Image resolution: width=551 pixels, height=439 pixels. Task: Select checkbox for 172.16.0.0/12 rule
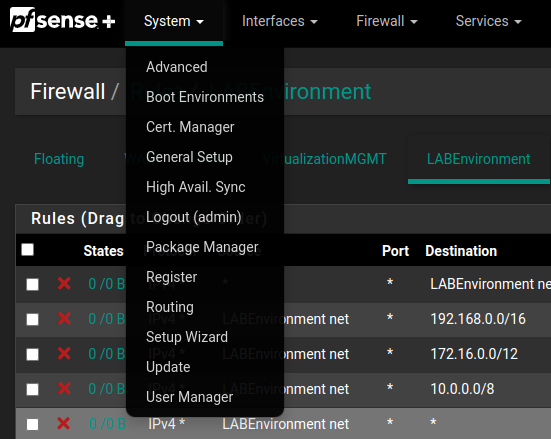(32, 354)
